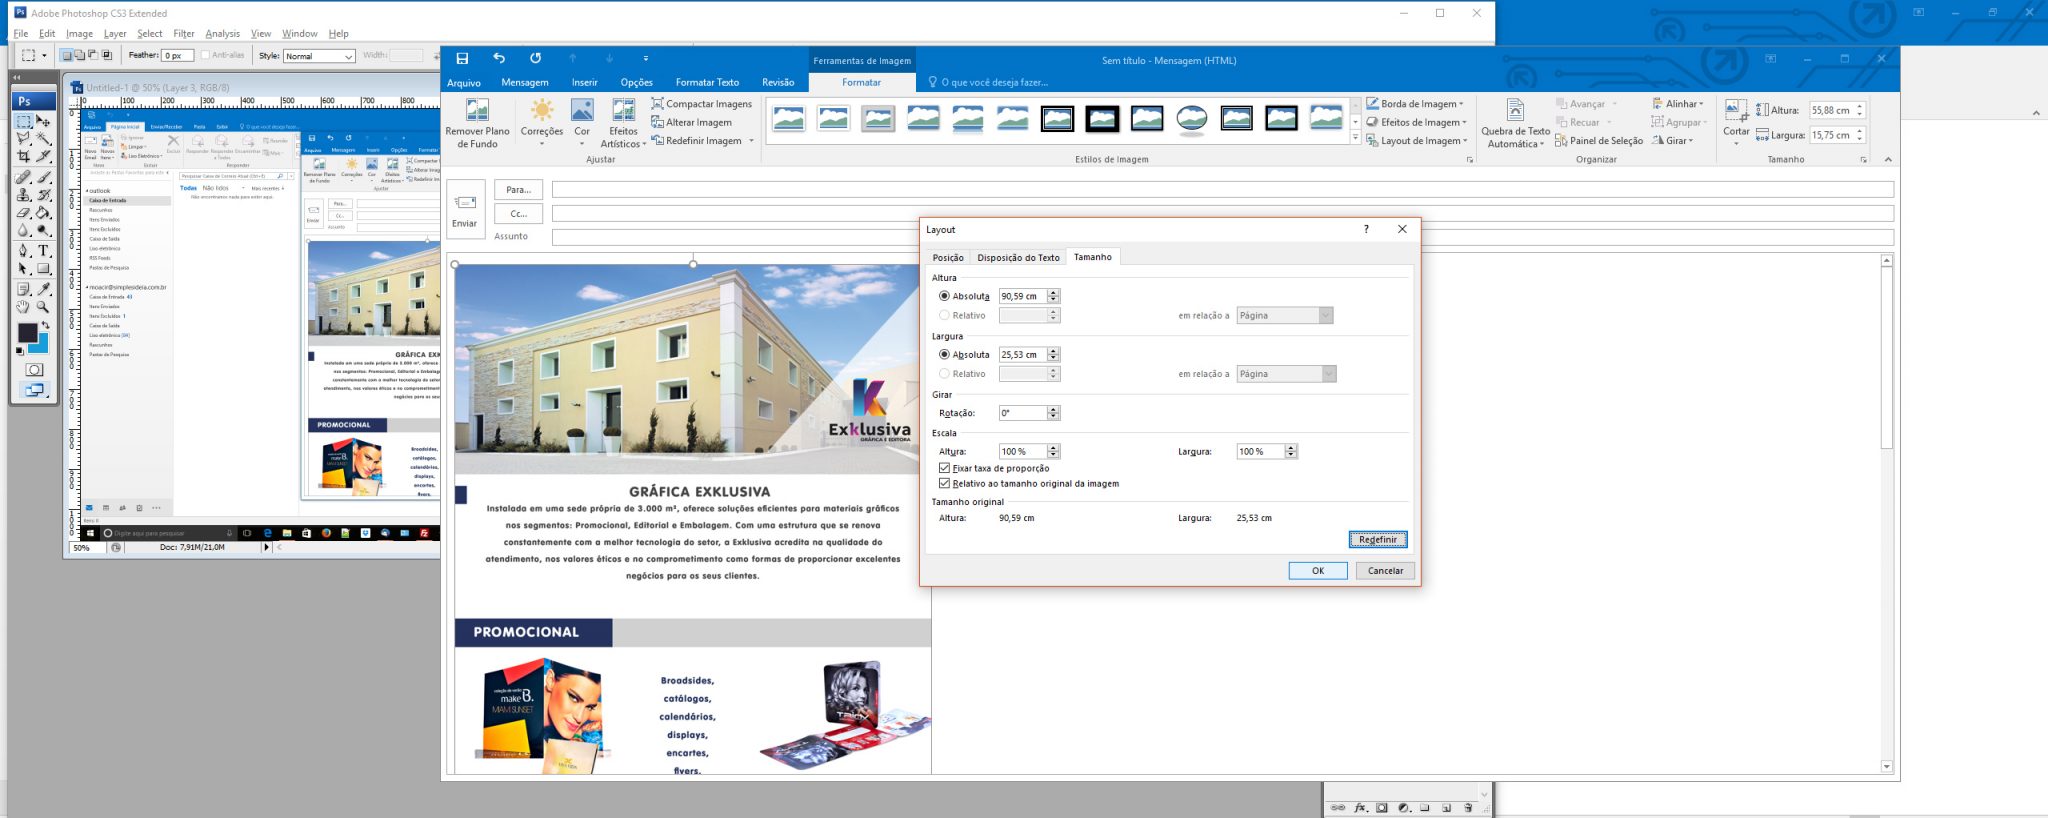Viewport: 2048px width, 818px height.
Task: Click the blue background color swatch in Photoshop
Action: click(41, 347)
